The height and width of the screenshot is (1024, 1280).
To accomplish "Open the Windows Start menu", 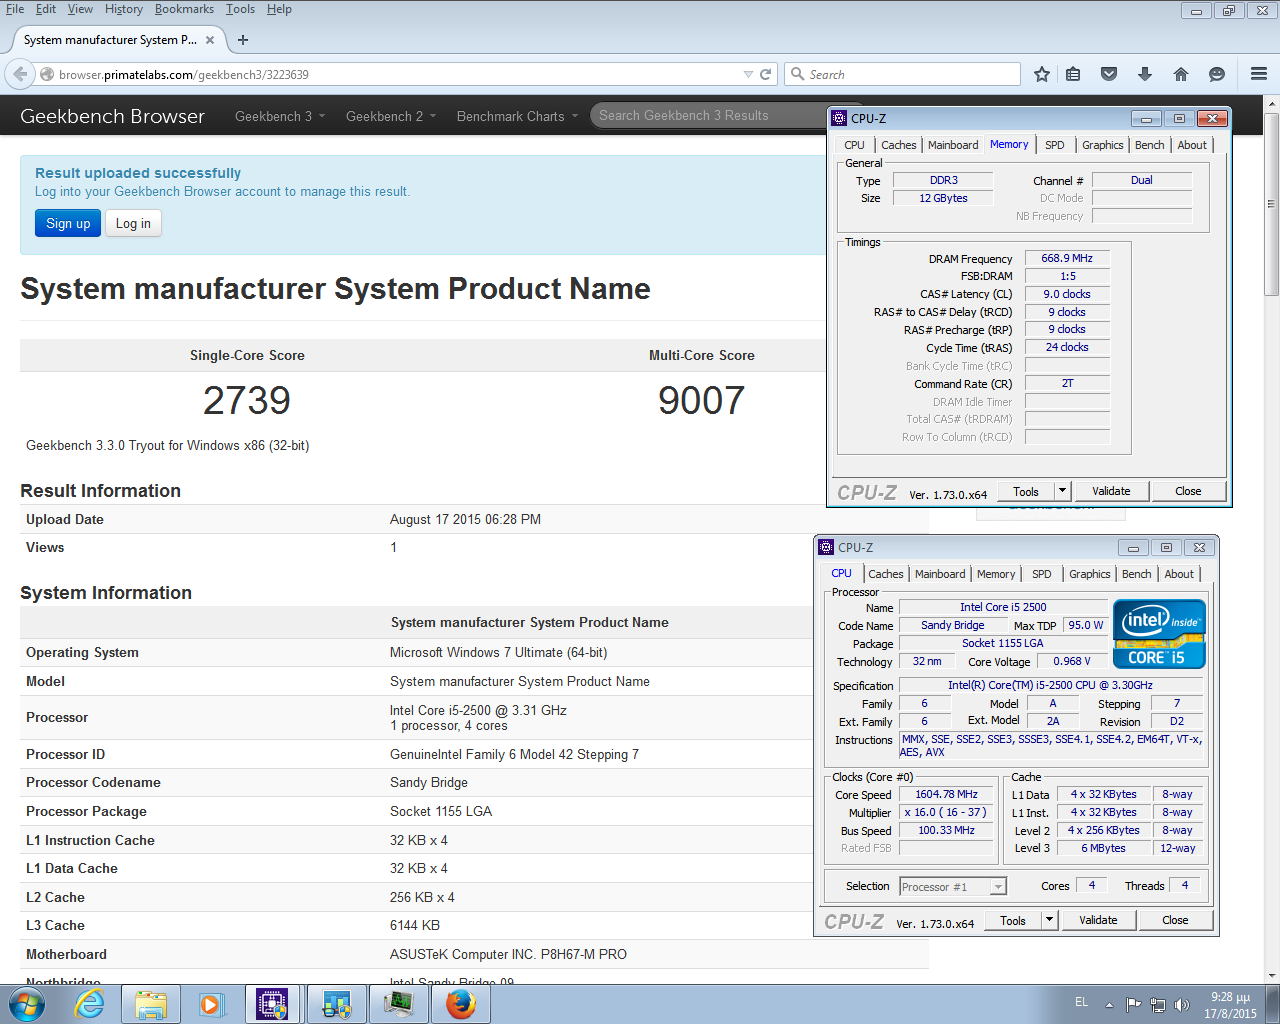I will coord(27,1004).
